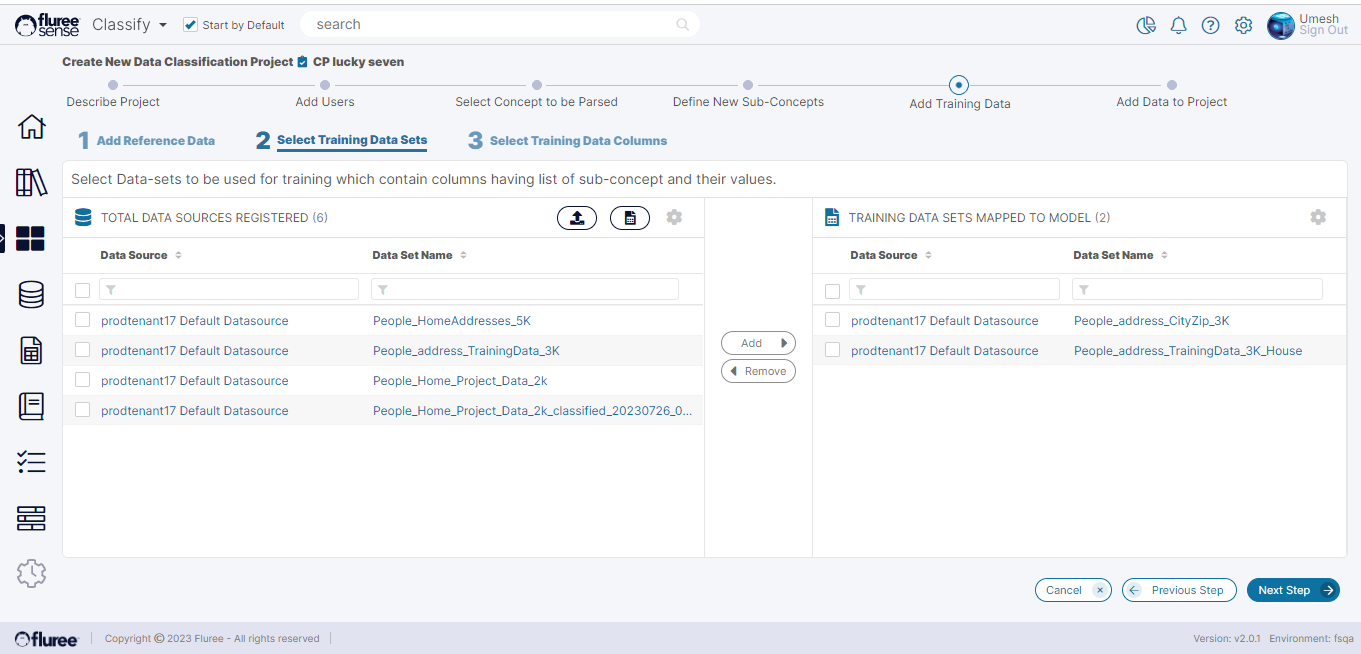The height and width of the screenshot is (654, 1361).
Task: Open the library books icon in sidebar
Action: coord(31,182)
